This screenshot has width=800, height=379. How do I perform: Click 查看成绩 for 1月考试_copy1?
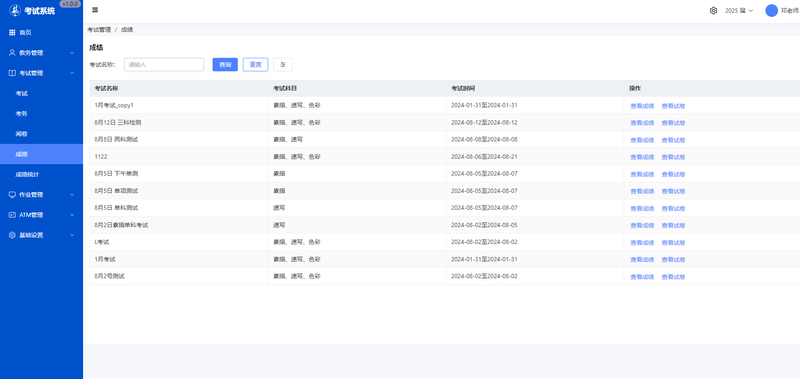[x=642, y=106]
